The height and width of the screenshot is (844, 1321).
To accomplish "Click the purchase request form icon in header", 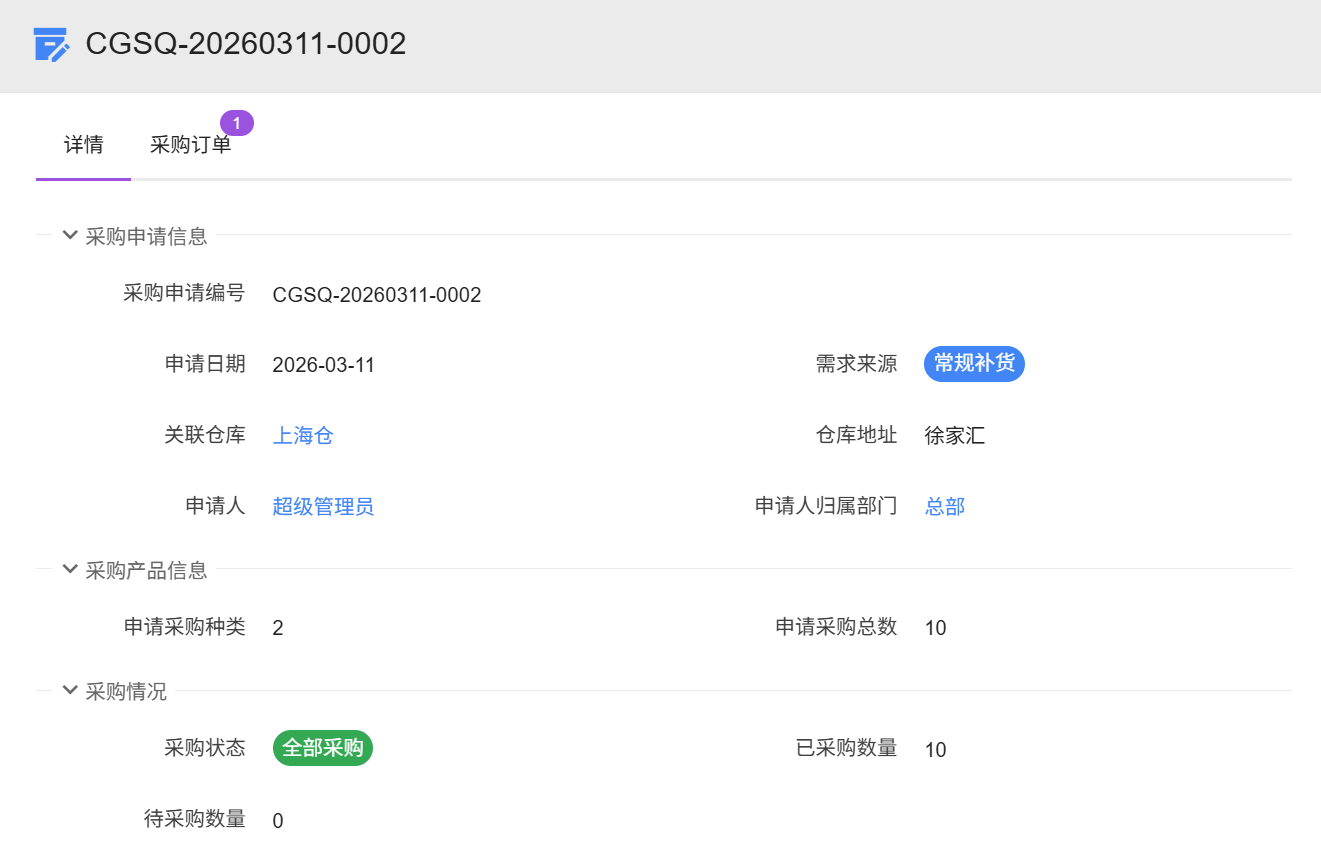I will [x=51, y=45].
